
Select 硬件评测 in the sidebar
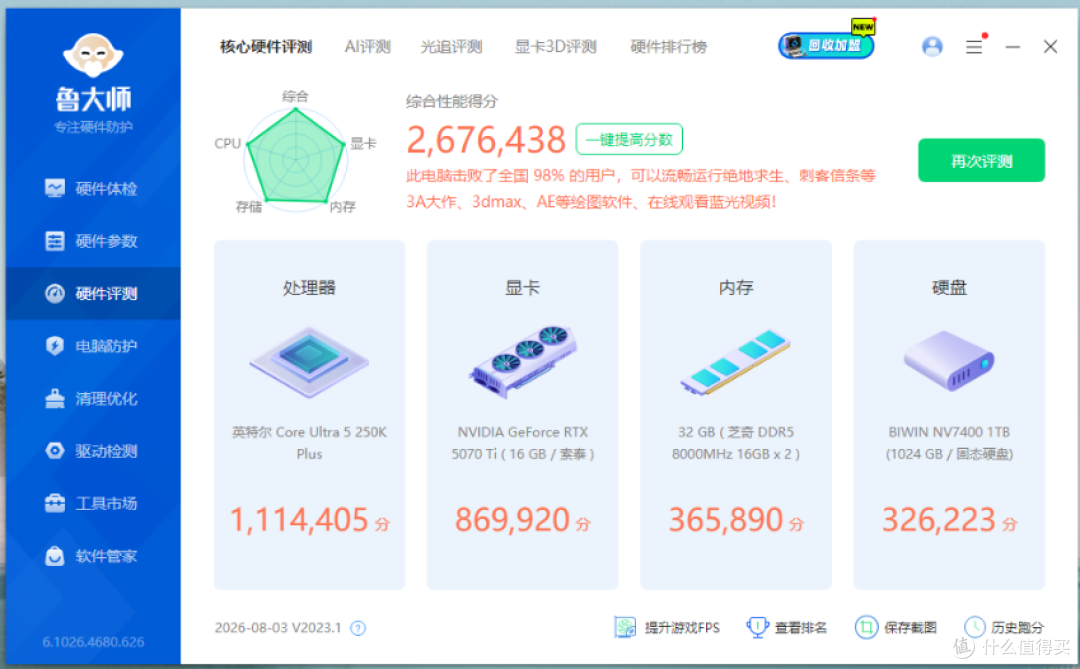(x=93, y=294)
